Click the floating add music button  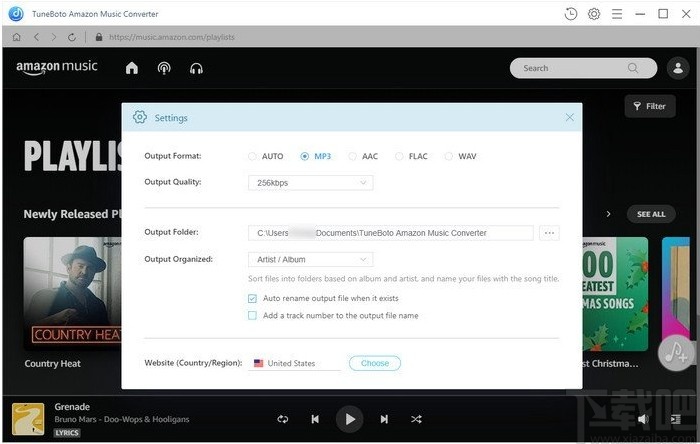[675, 353]
